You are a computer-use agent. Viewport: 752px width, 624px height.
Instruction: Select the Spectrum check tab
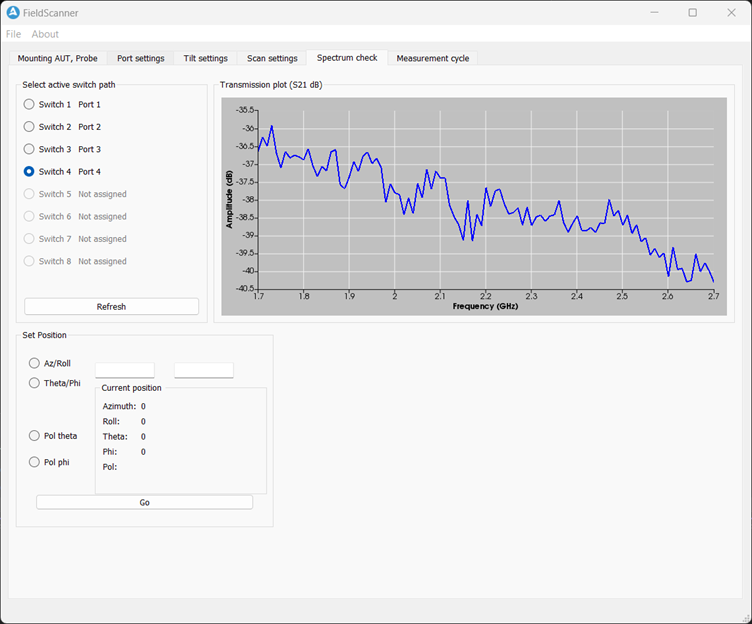point(347,58)
